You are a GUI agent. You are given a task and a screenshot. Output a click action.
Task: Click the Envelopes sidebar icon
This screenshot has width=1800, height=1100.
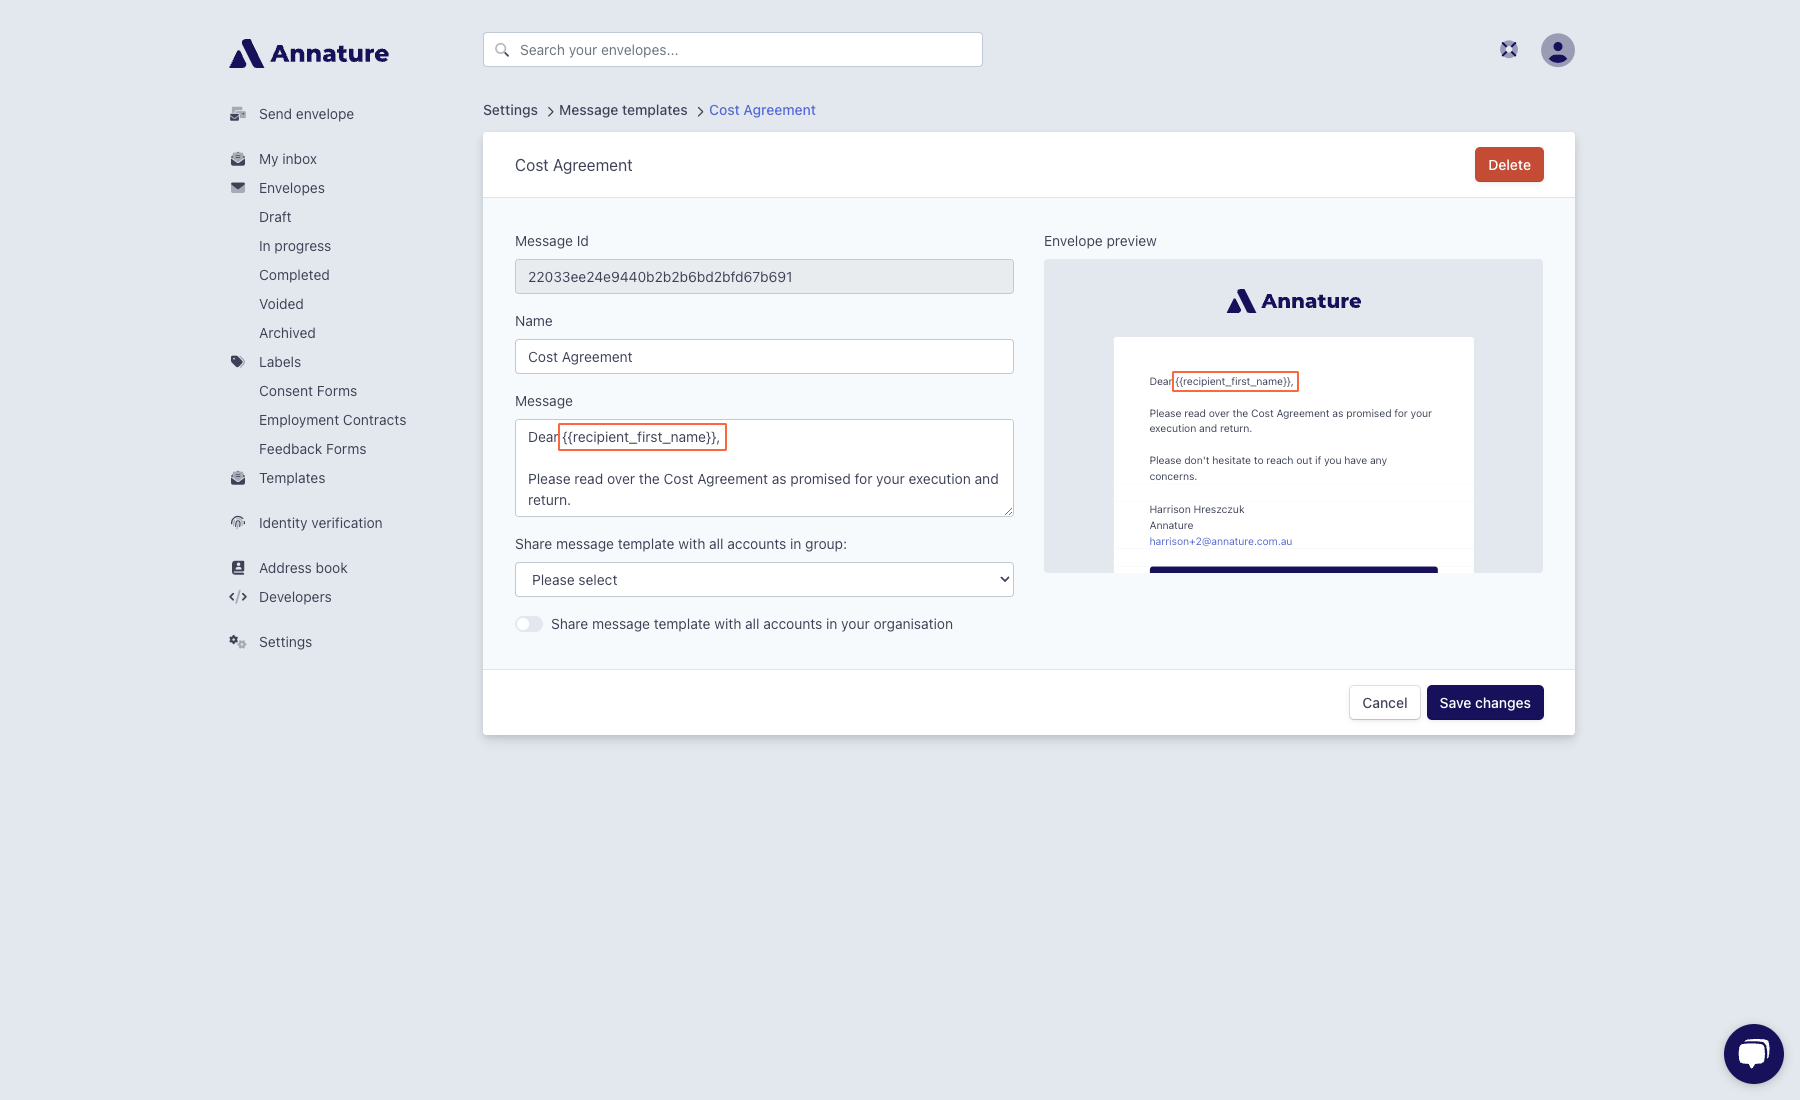(x=238, y=187)
